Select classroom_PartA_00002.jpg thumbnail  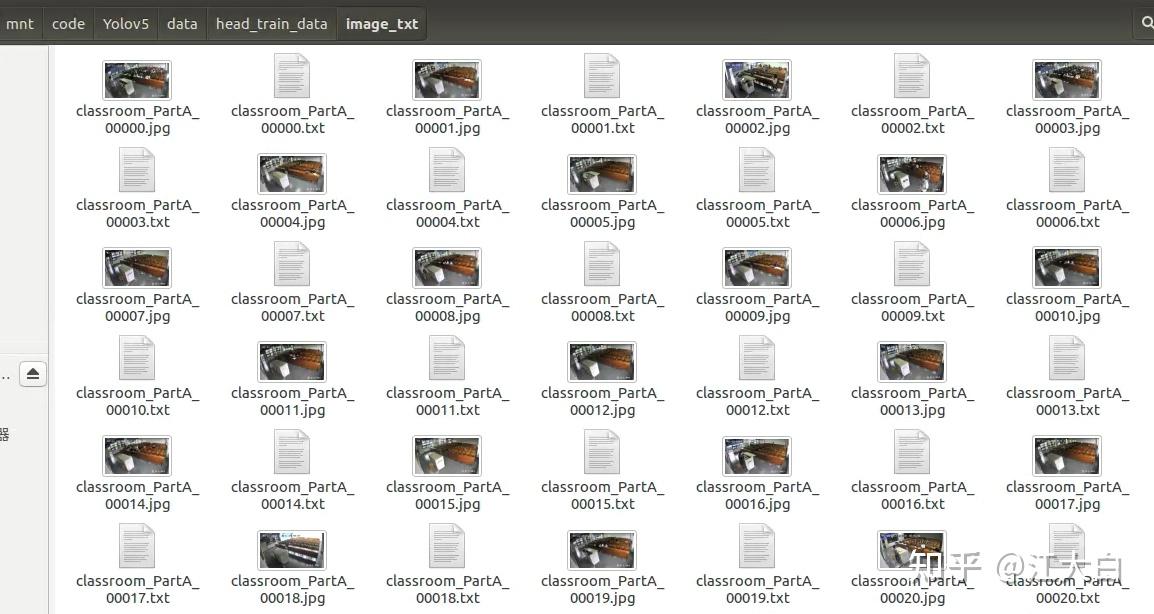click(757, 80)
